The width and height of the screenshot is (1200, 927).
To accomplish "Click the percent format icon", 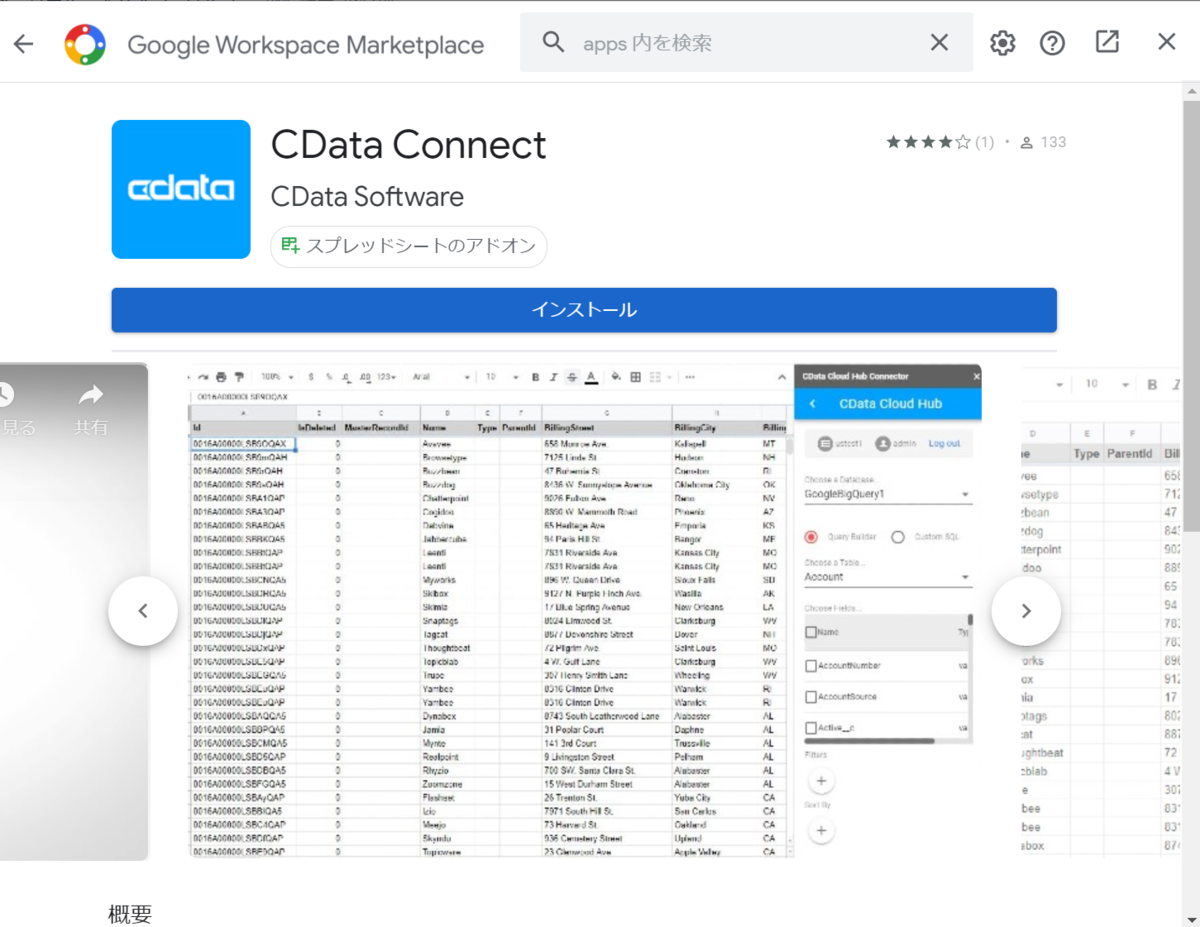I will click(x=328, y=377).
